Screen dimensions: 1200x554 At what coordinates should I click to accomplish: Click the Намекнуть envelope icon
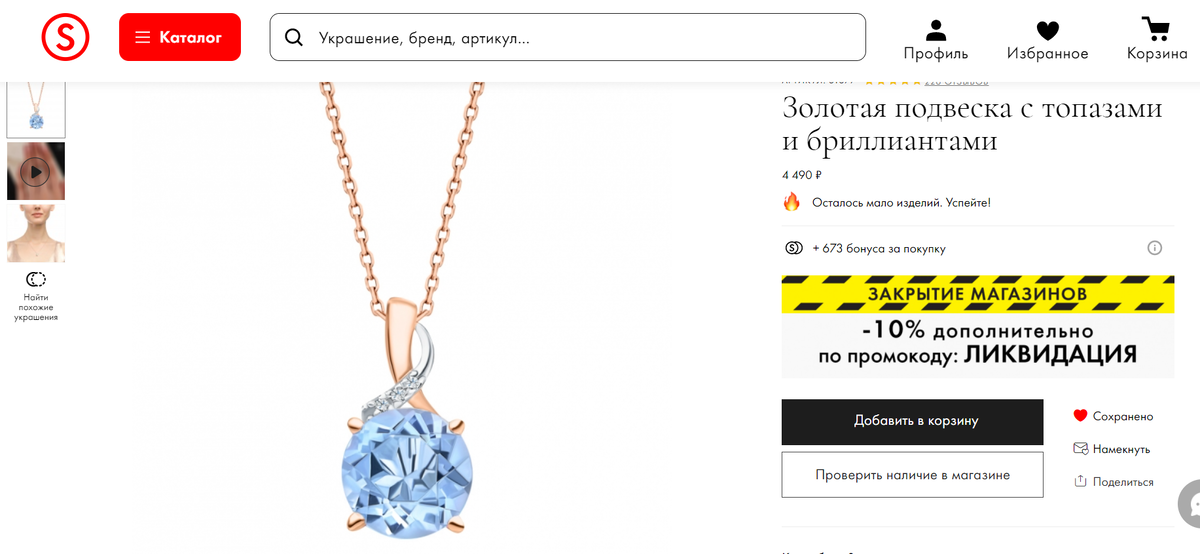click(1080, 449)
